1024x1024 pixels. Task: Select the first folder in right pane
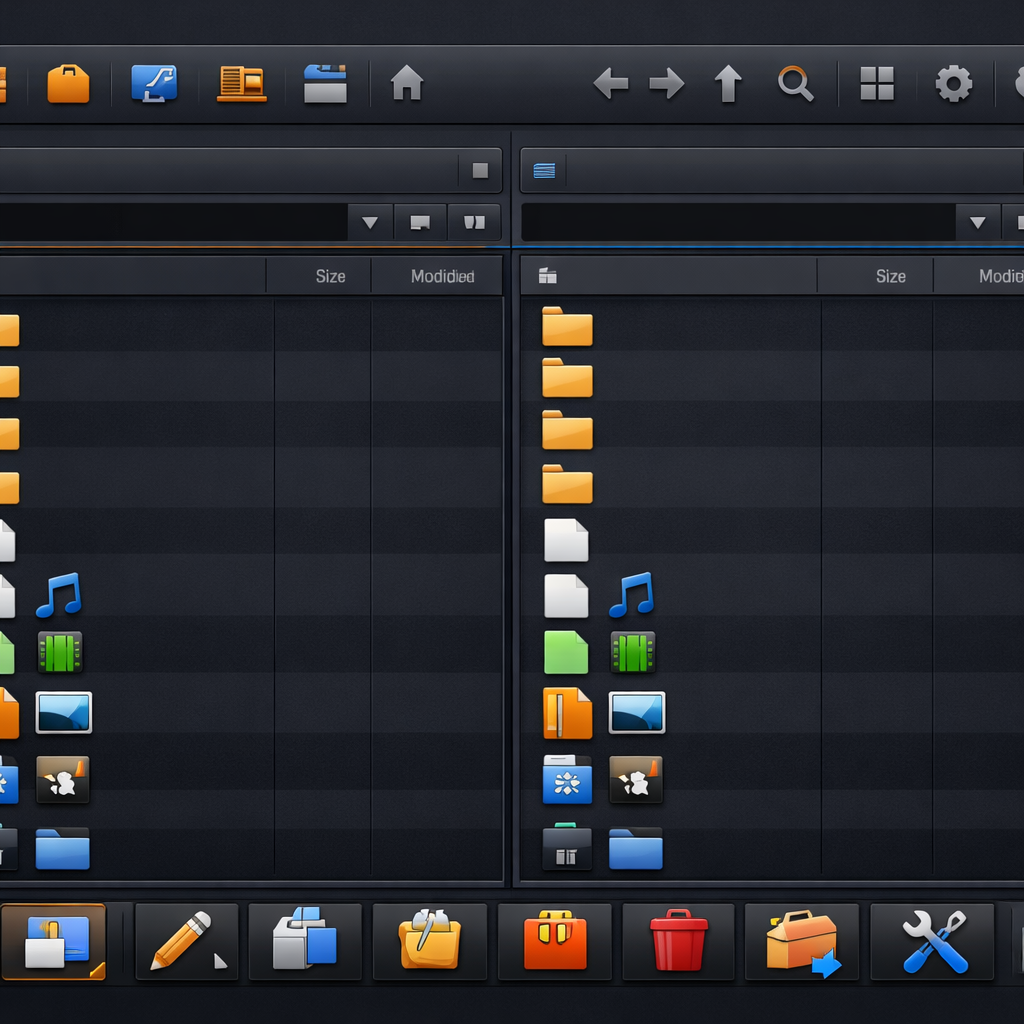[x=567, y=327]
